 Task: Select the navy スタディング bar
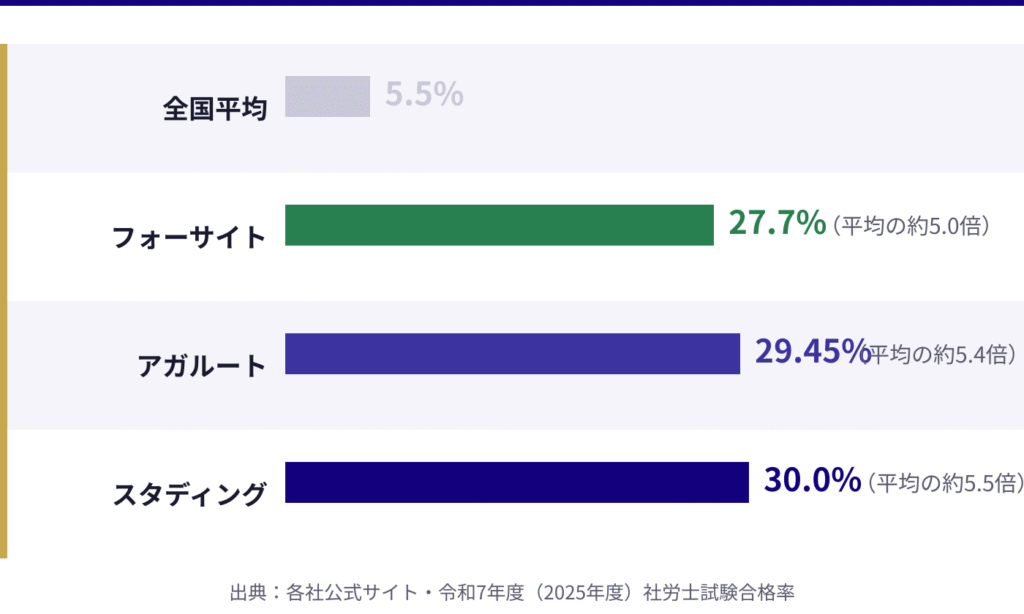[x=517, y=482]
